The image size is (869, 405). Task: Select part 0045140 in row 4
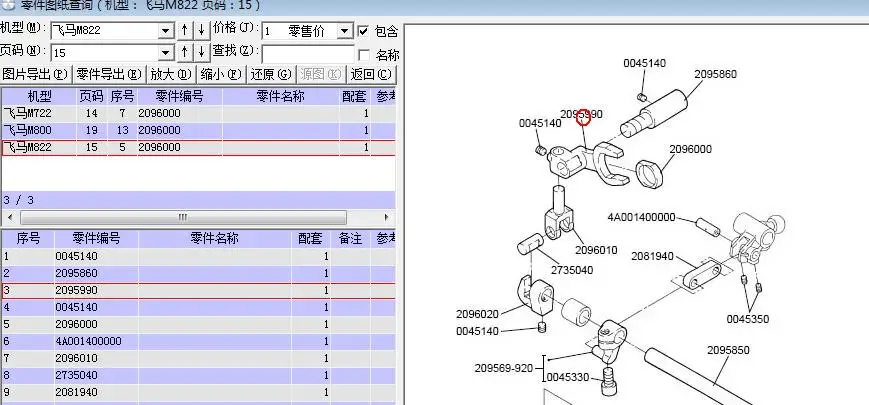[x=198, y=307]
